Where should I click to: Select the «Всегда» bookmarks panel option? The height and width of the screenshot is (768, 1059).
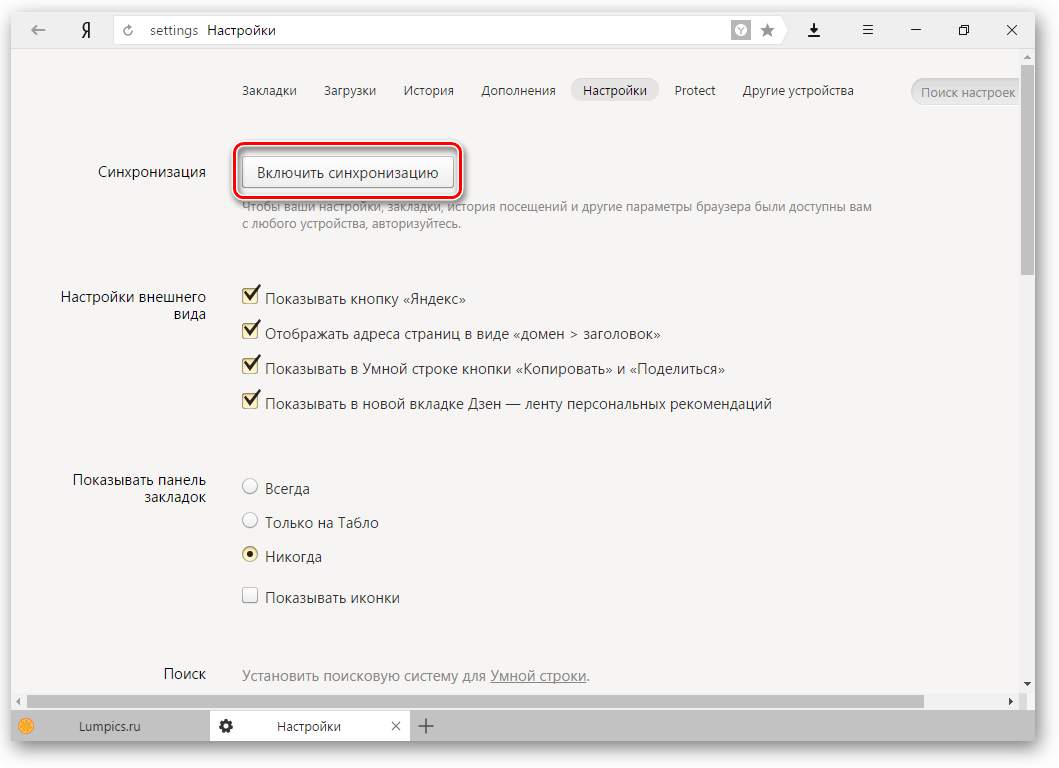[250, 488]
